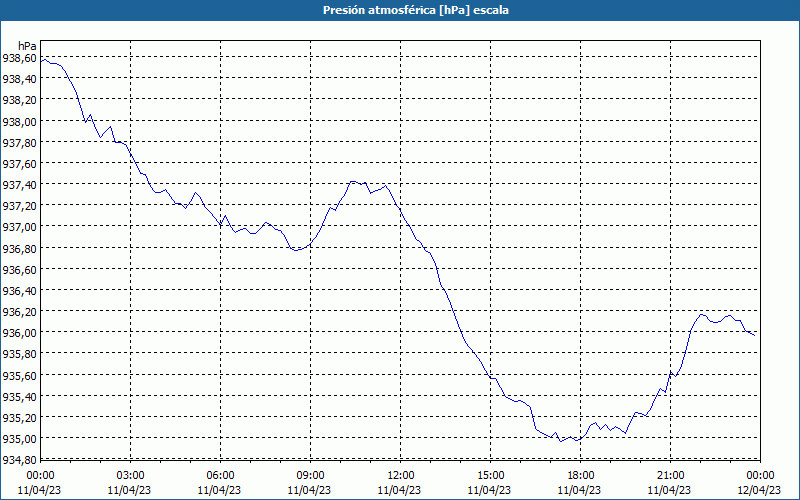Click the 12/04/23 date label
The width and height of the screenshot is (800, 500).
pyautogui.click(x=760, y=490)
